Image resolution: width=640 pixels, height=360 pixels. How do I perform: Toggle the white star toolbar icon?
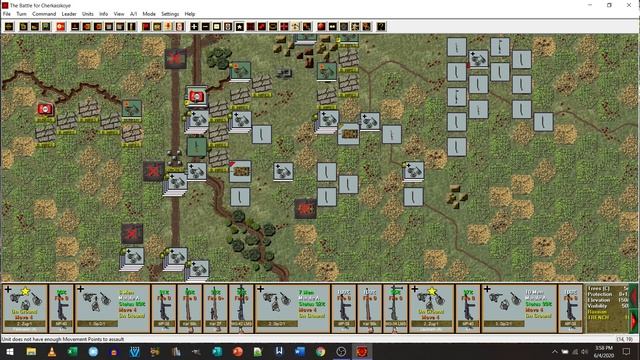240,27
